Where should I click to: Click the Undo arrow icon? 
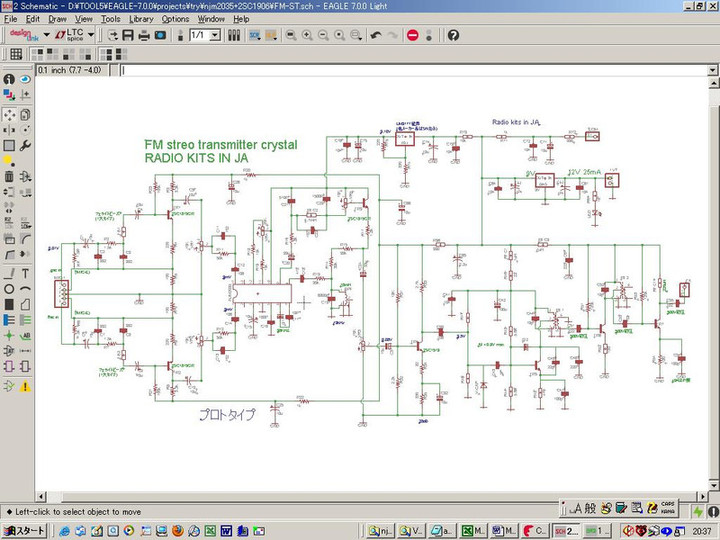376,35
